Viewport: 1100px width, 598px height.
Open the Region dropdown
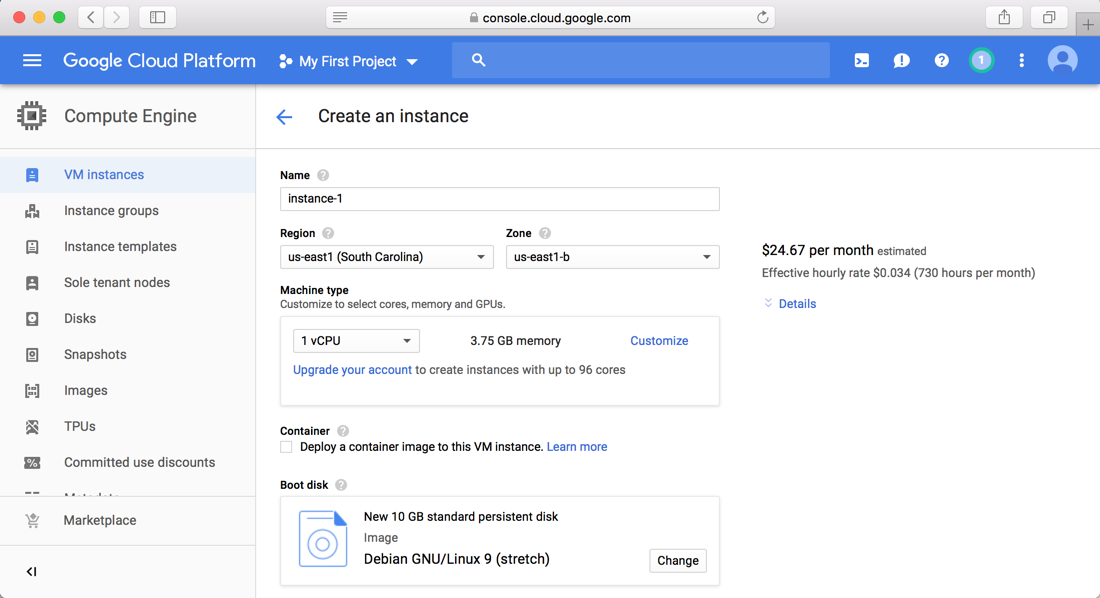386,257
